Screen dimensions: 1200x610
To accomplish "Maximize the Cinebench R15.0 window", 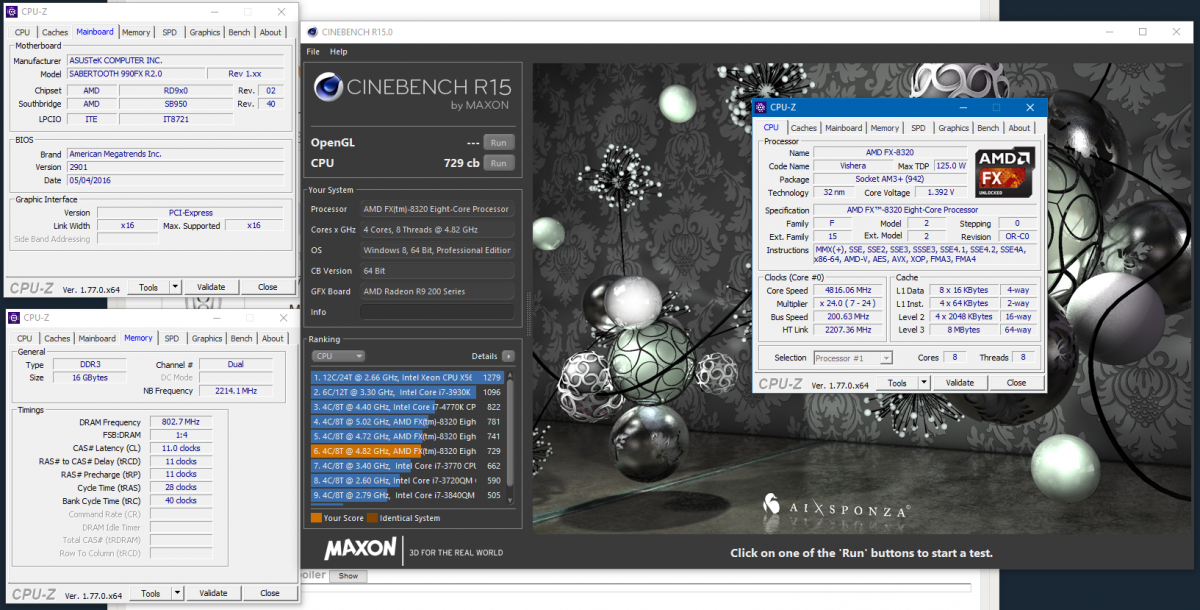I will point(1143,32).
